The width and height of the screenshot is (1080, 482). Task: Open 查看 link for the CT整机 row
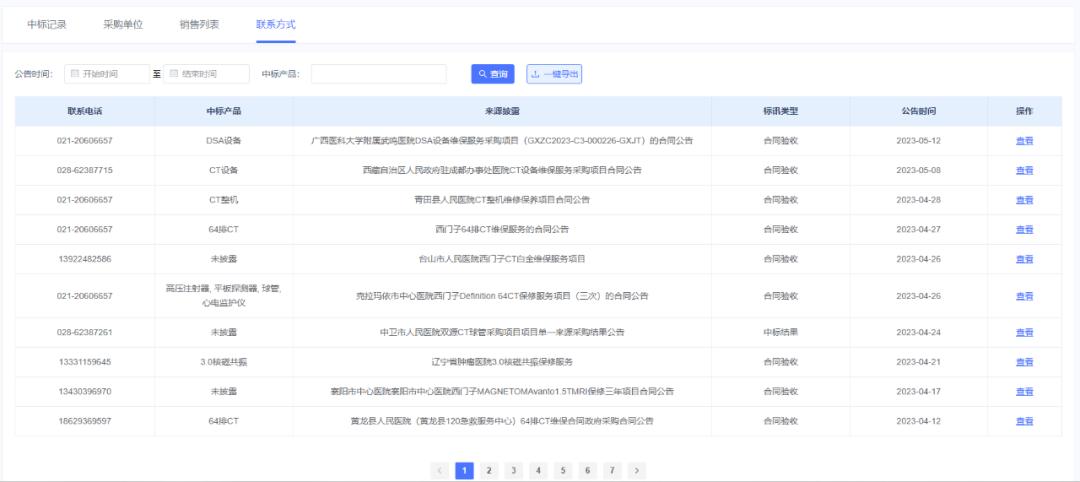(1024, 200)
